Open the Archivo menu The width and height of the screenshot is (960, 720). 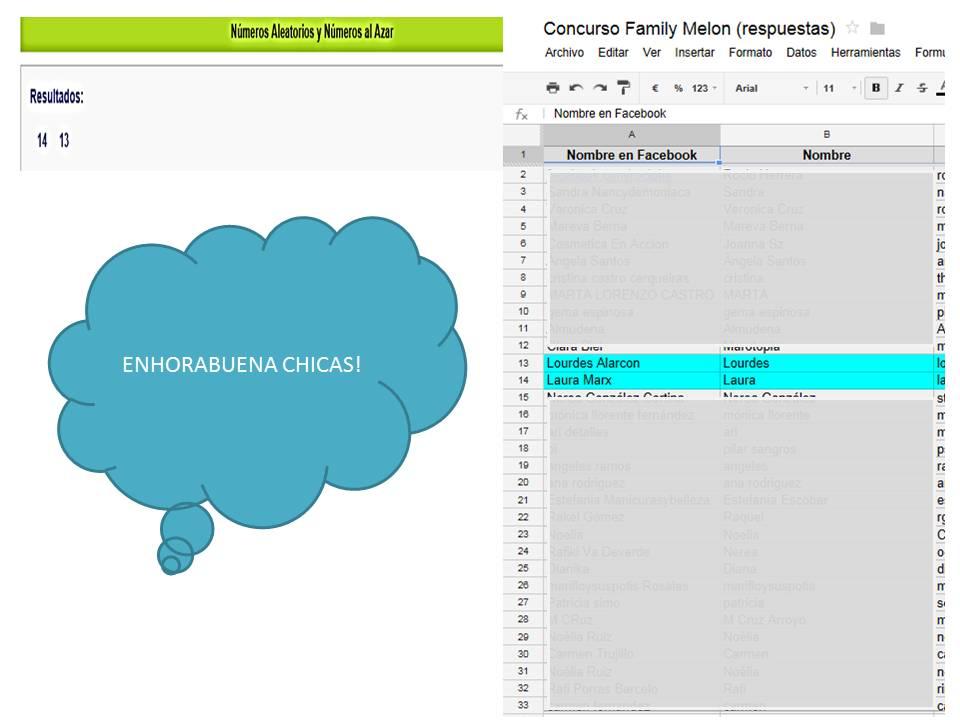[564, 53]
